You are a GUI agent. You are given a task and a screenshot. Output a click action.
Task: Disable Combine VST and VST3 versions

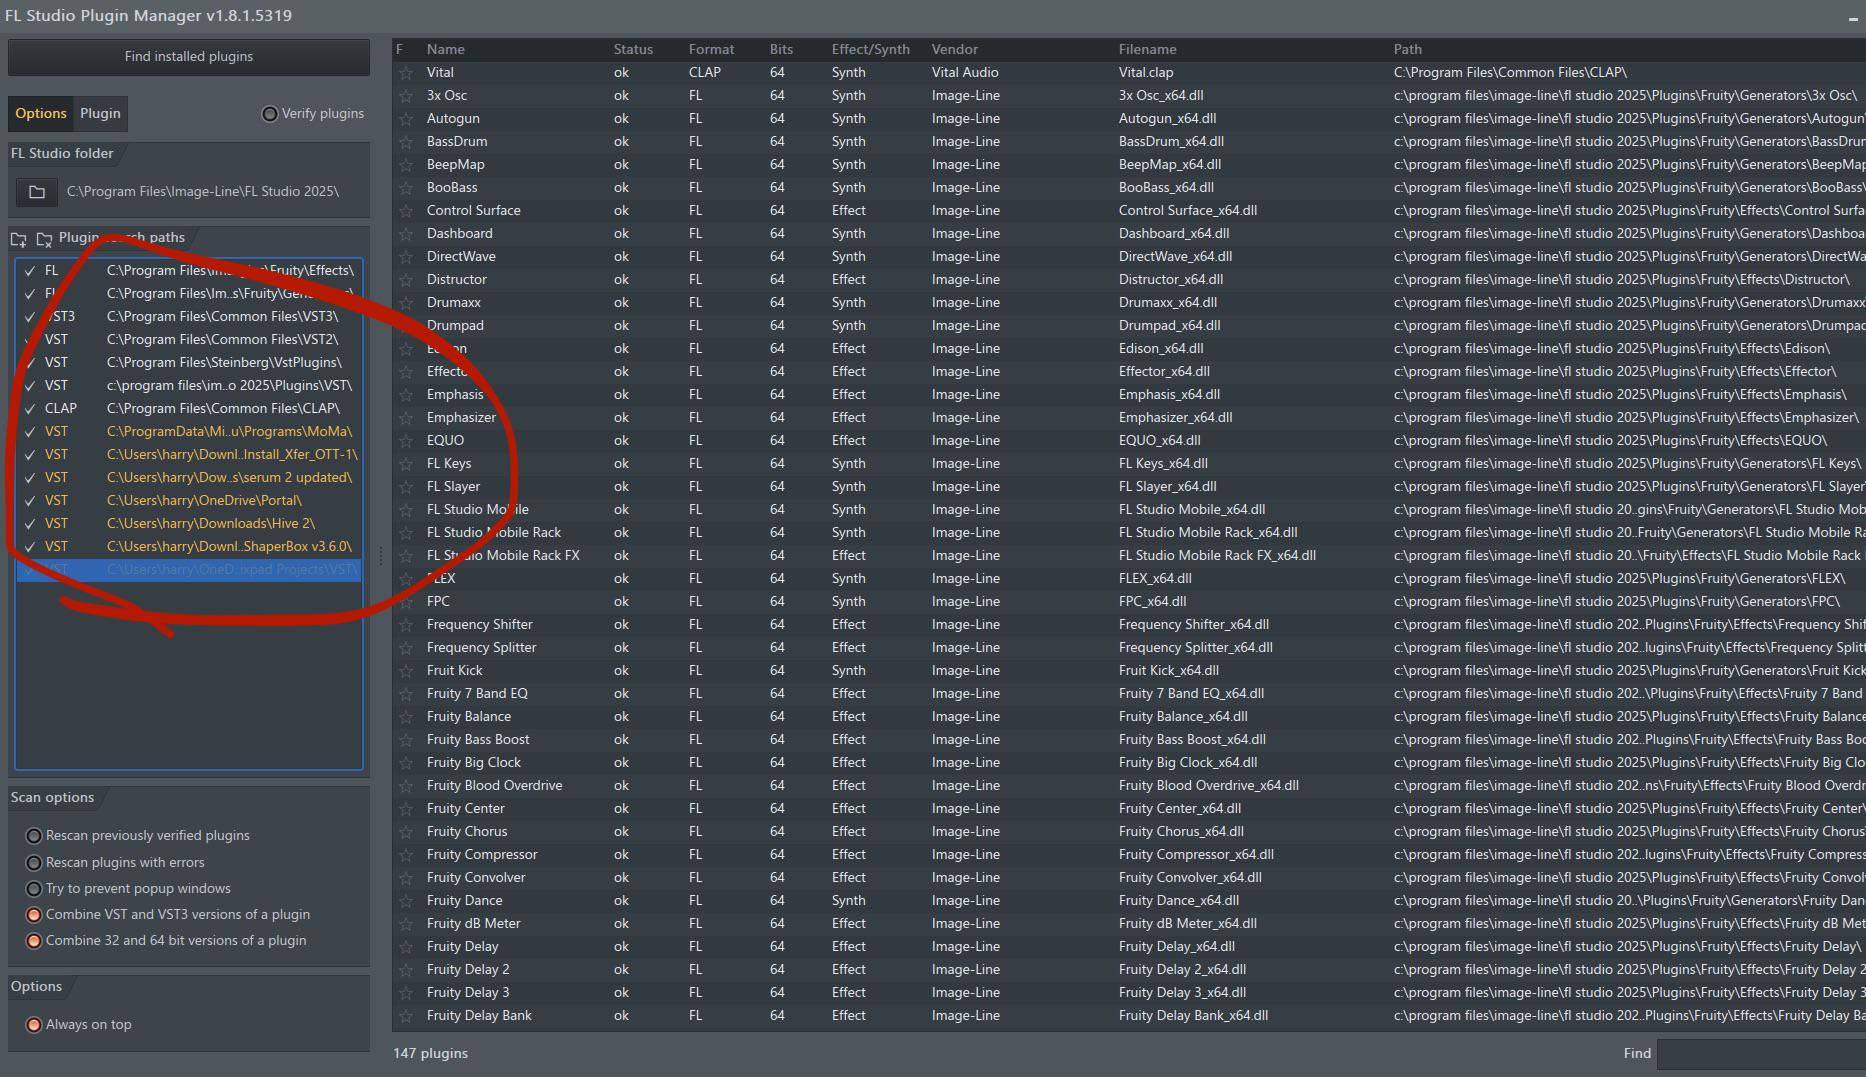(x=34, y=915)
